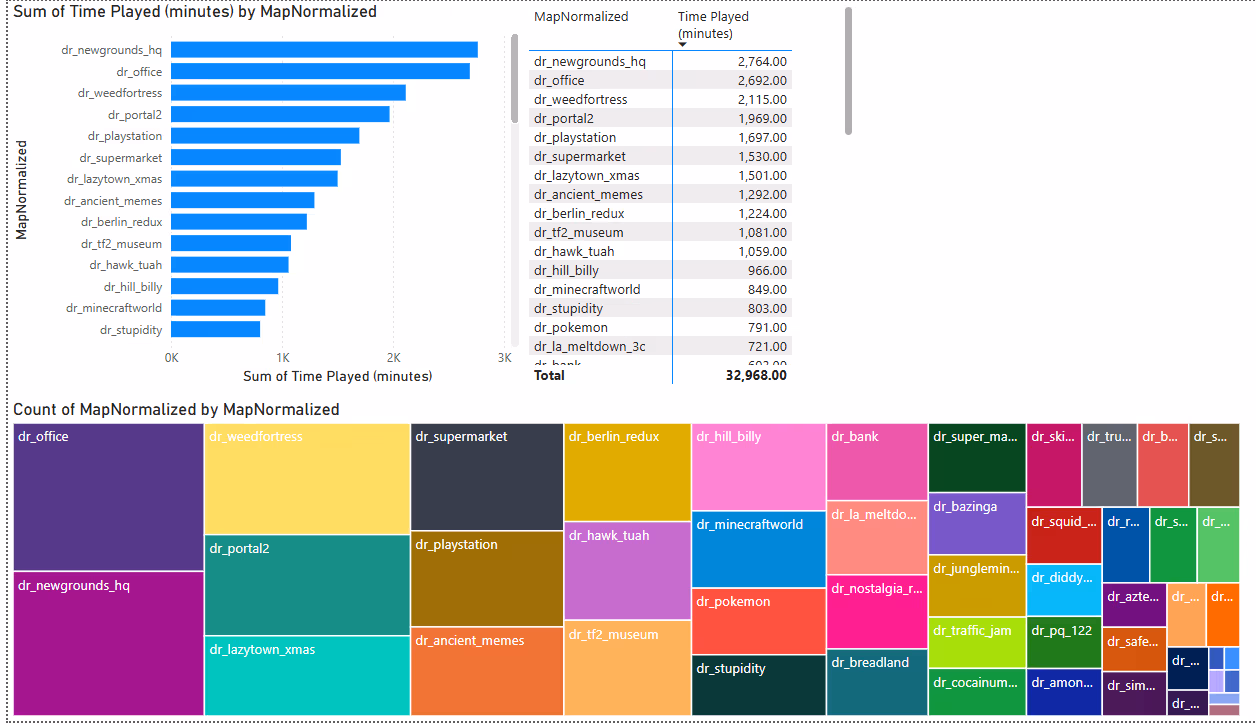The image size is (1256, 725).
Task: Click the purple dr_bazinga treemap tile
Action: (977, 524)
